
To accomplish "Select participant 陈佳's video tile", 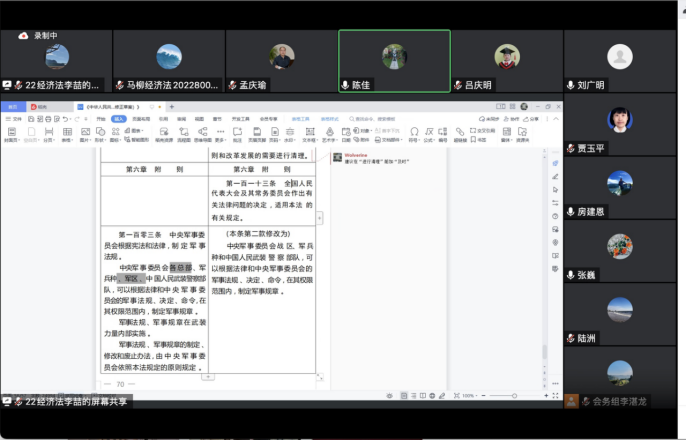I will (394, 61).
